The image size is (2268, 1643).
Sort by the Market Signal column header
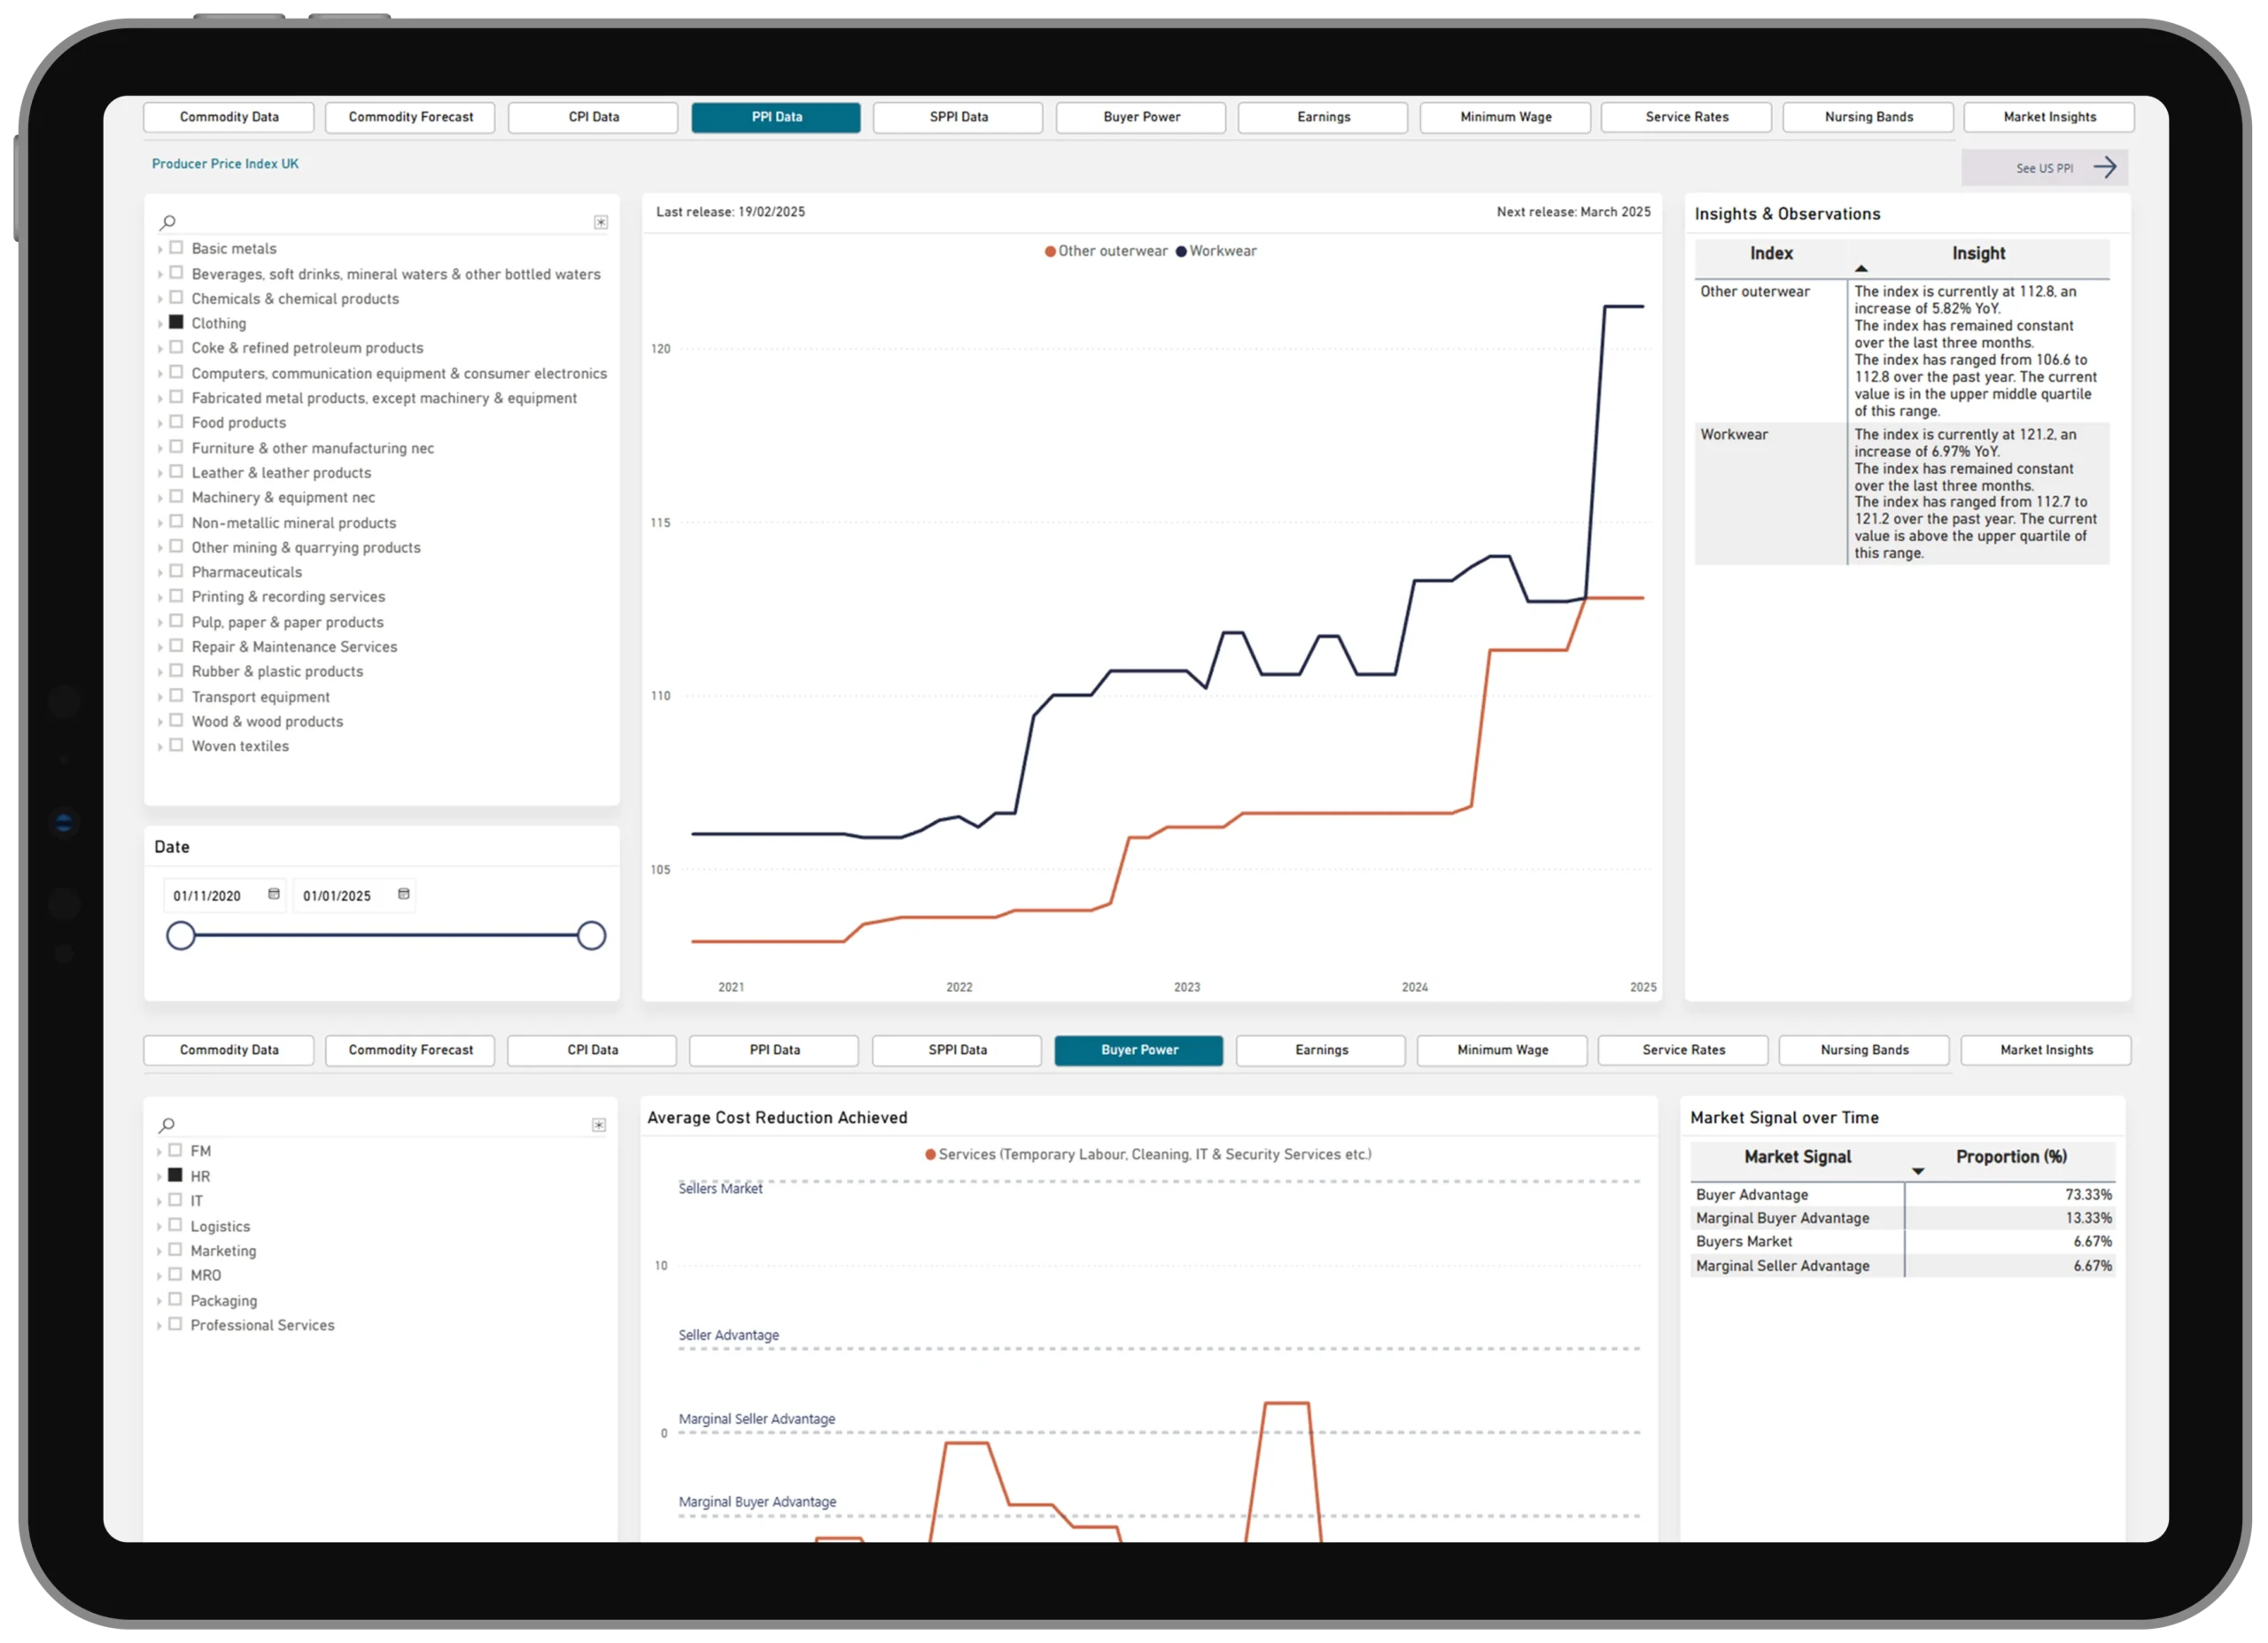click(x=1797, y=1157)
